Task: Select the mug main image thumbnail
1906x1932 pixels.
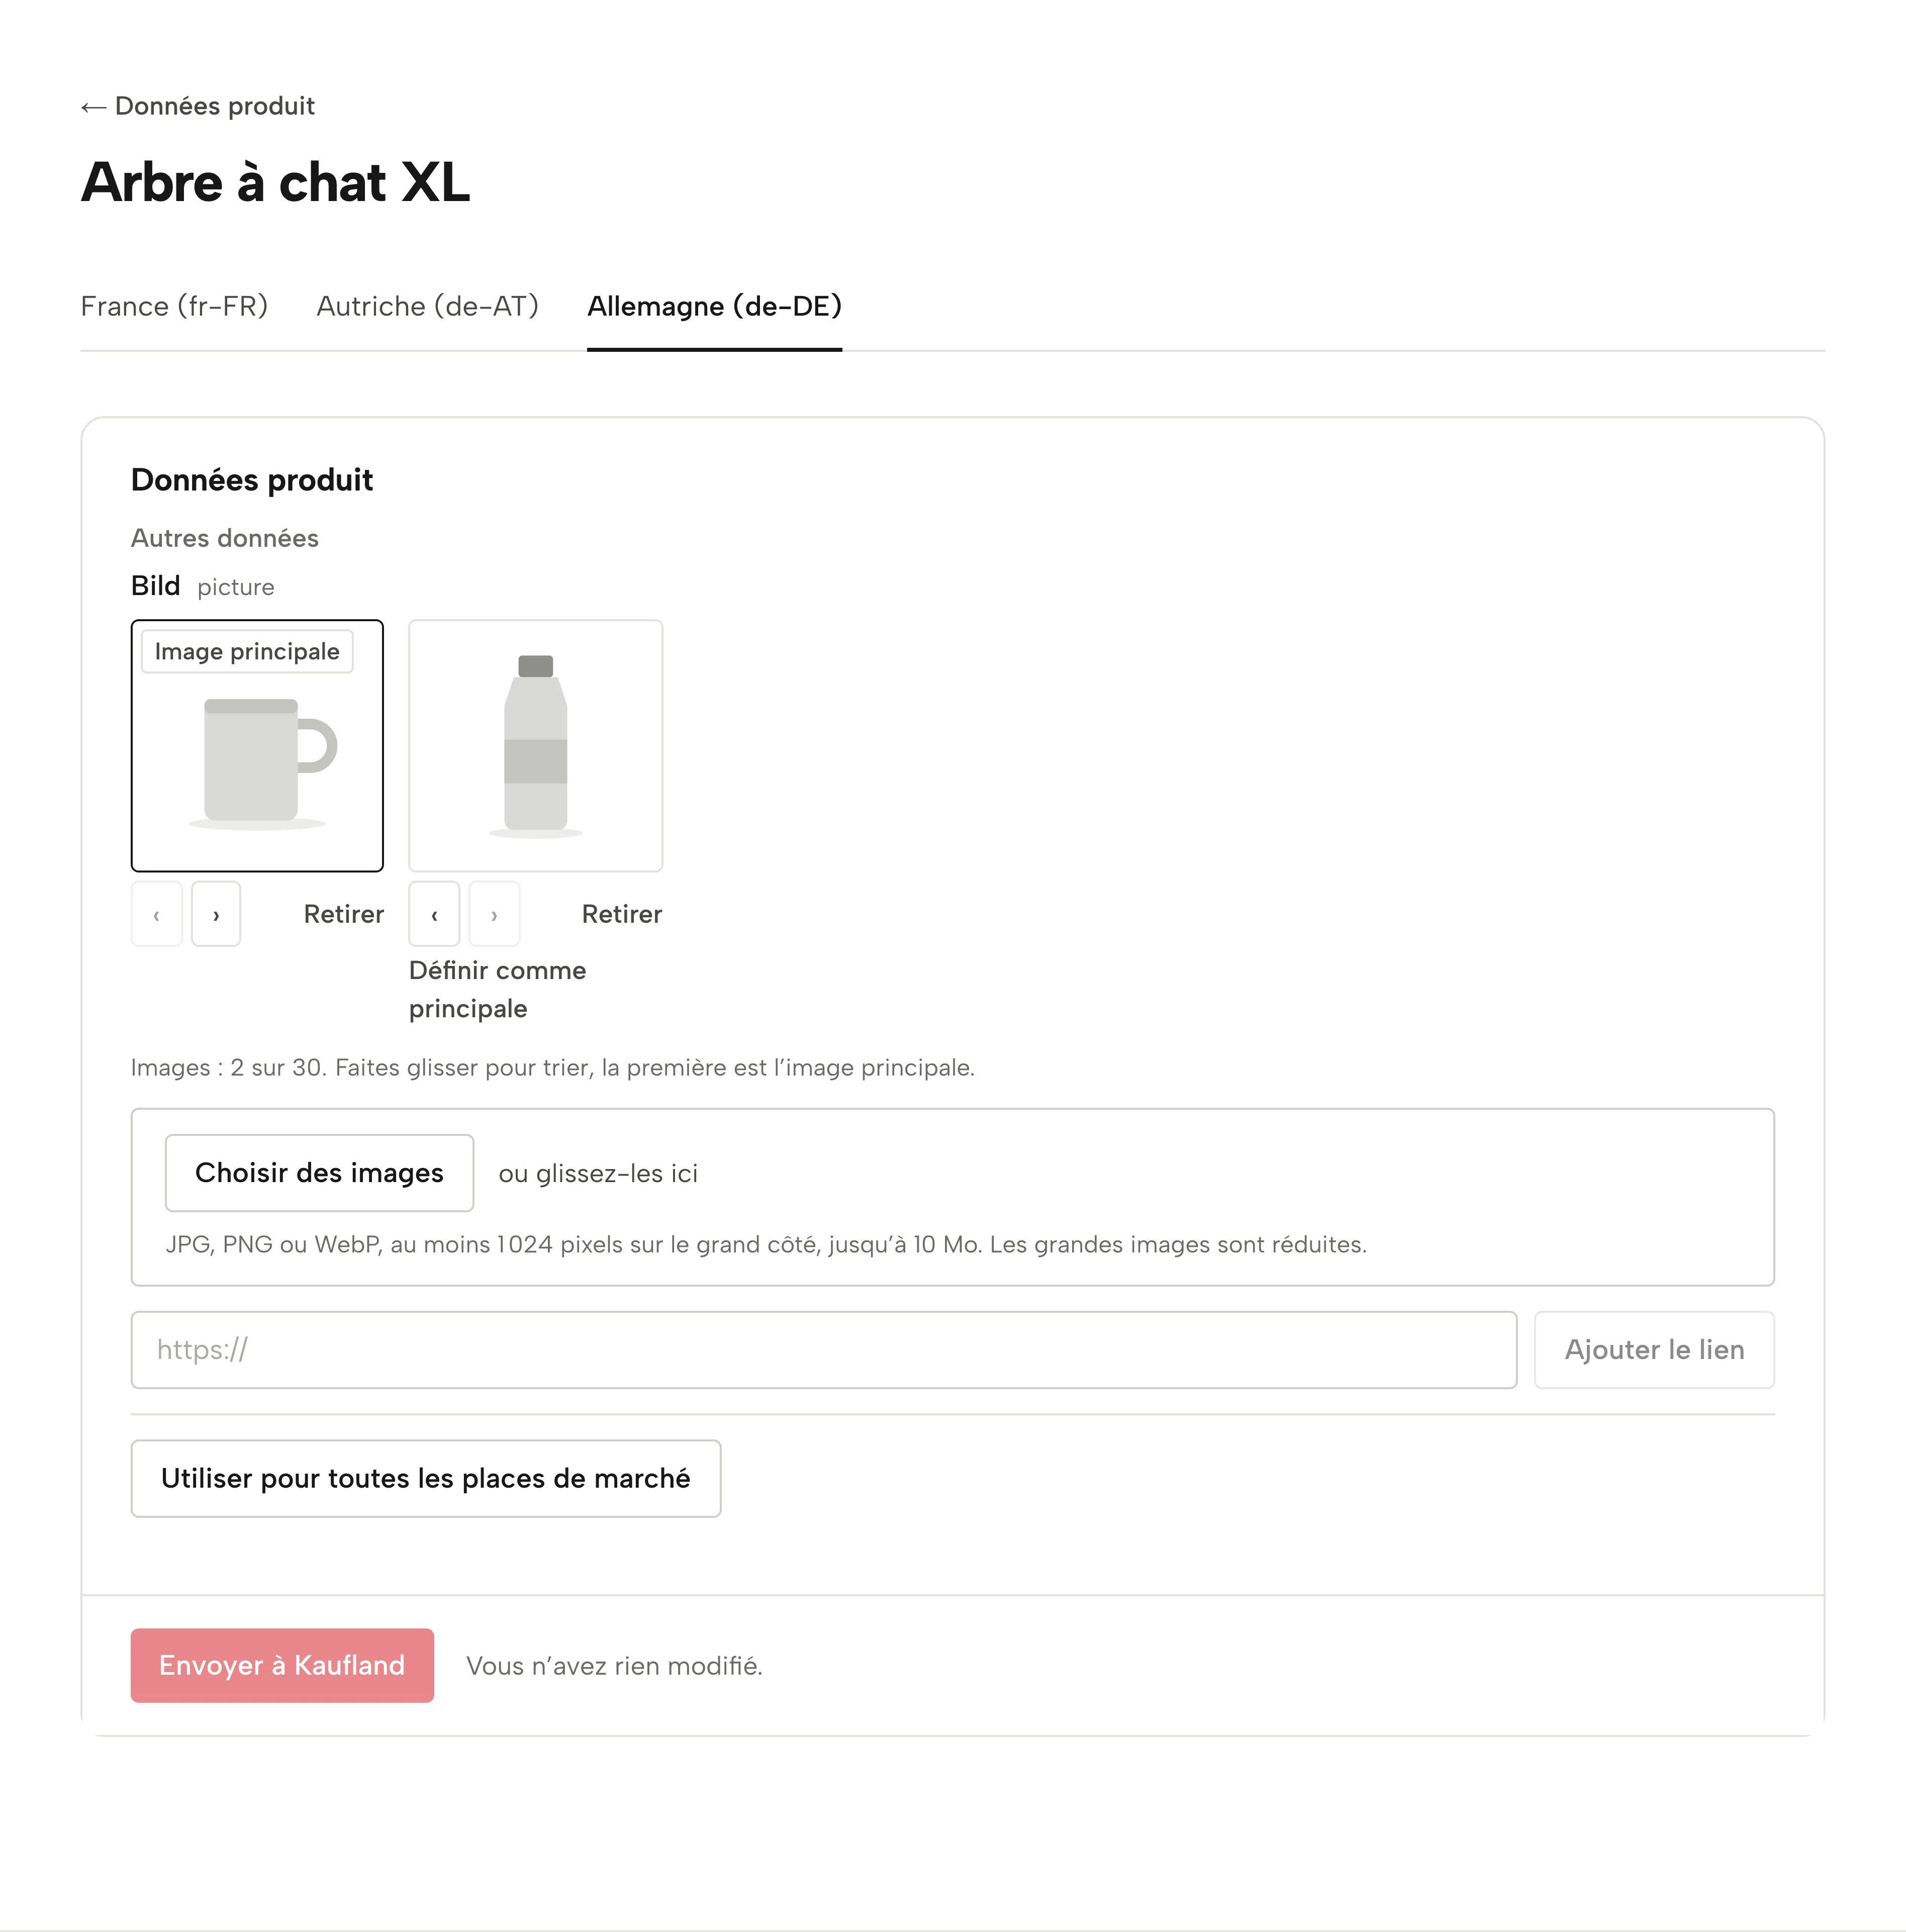Action: 257,746
